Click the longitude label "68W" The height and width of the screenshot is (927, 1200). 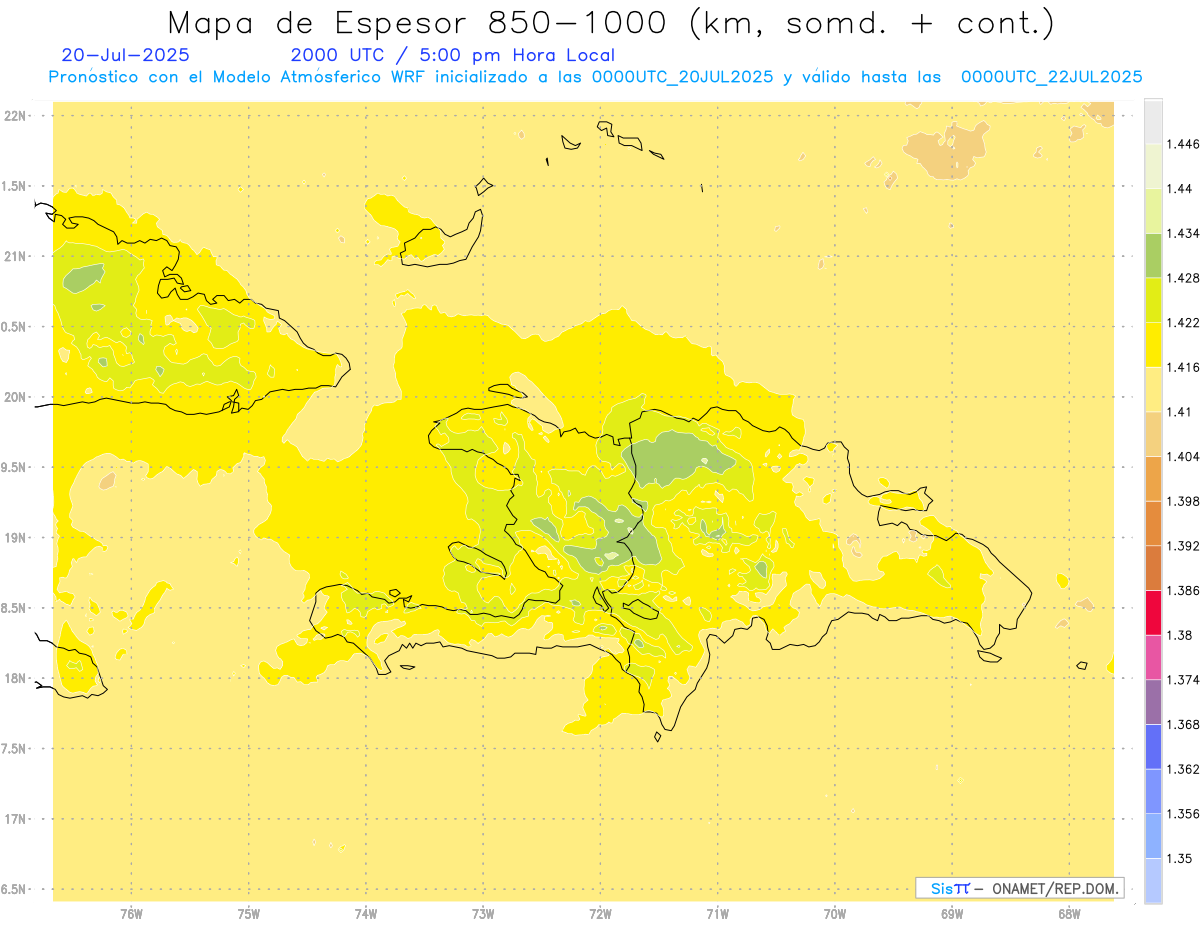pos(1069,913)
